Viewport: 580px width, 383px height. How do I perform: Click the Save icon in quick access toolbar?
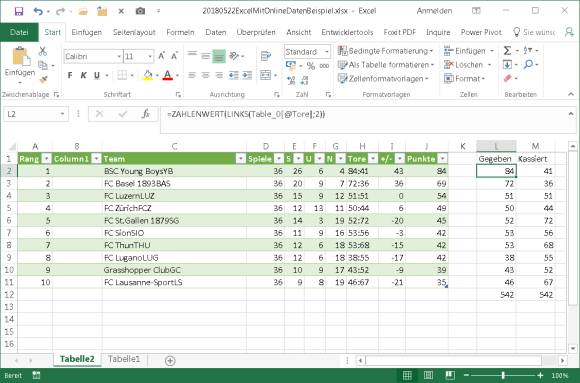(x=18, y=11)
